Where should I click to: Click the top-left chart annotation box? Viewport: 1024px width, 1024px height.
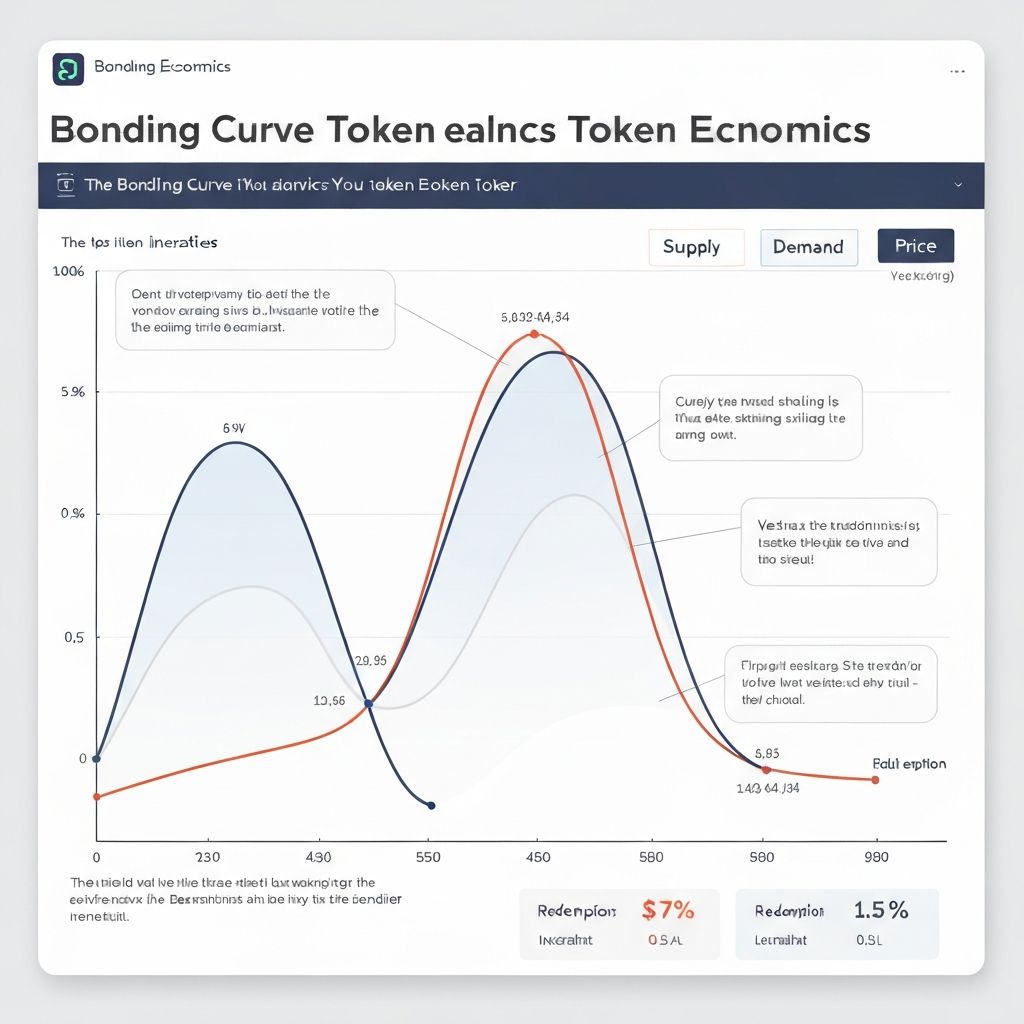click(x=255, y=310)
